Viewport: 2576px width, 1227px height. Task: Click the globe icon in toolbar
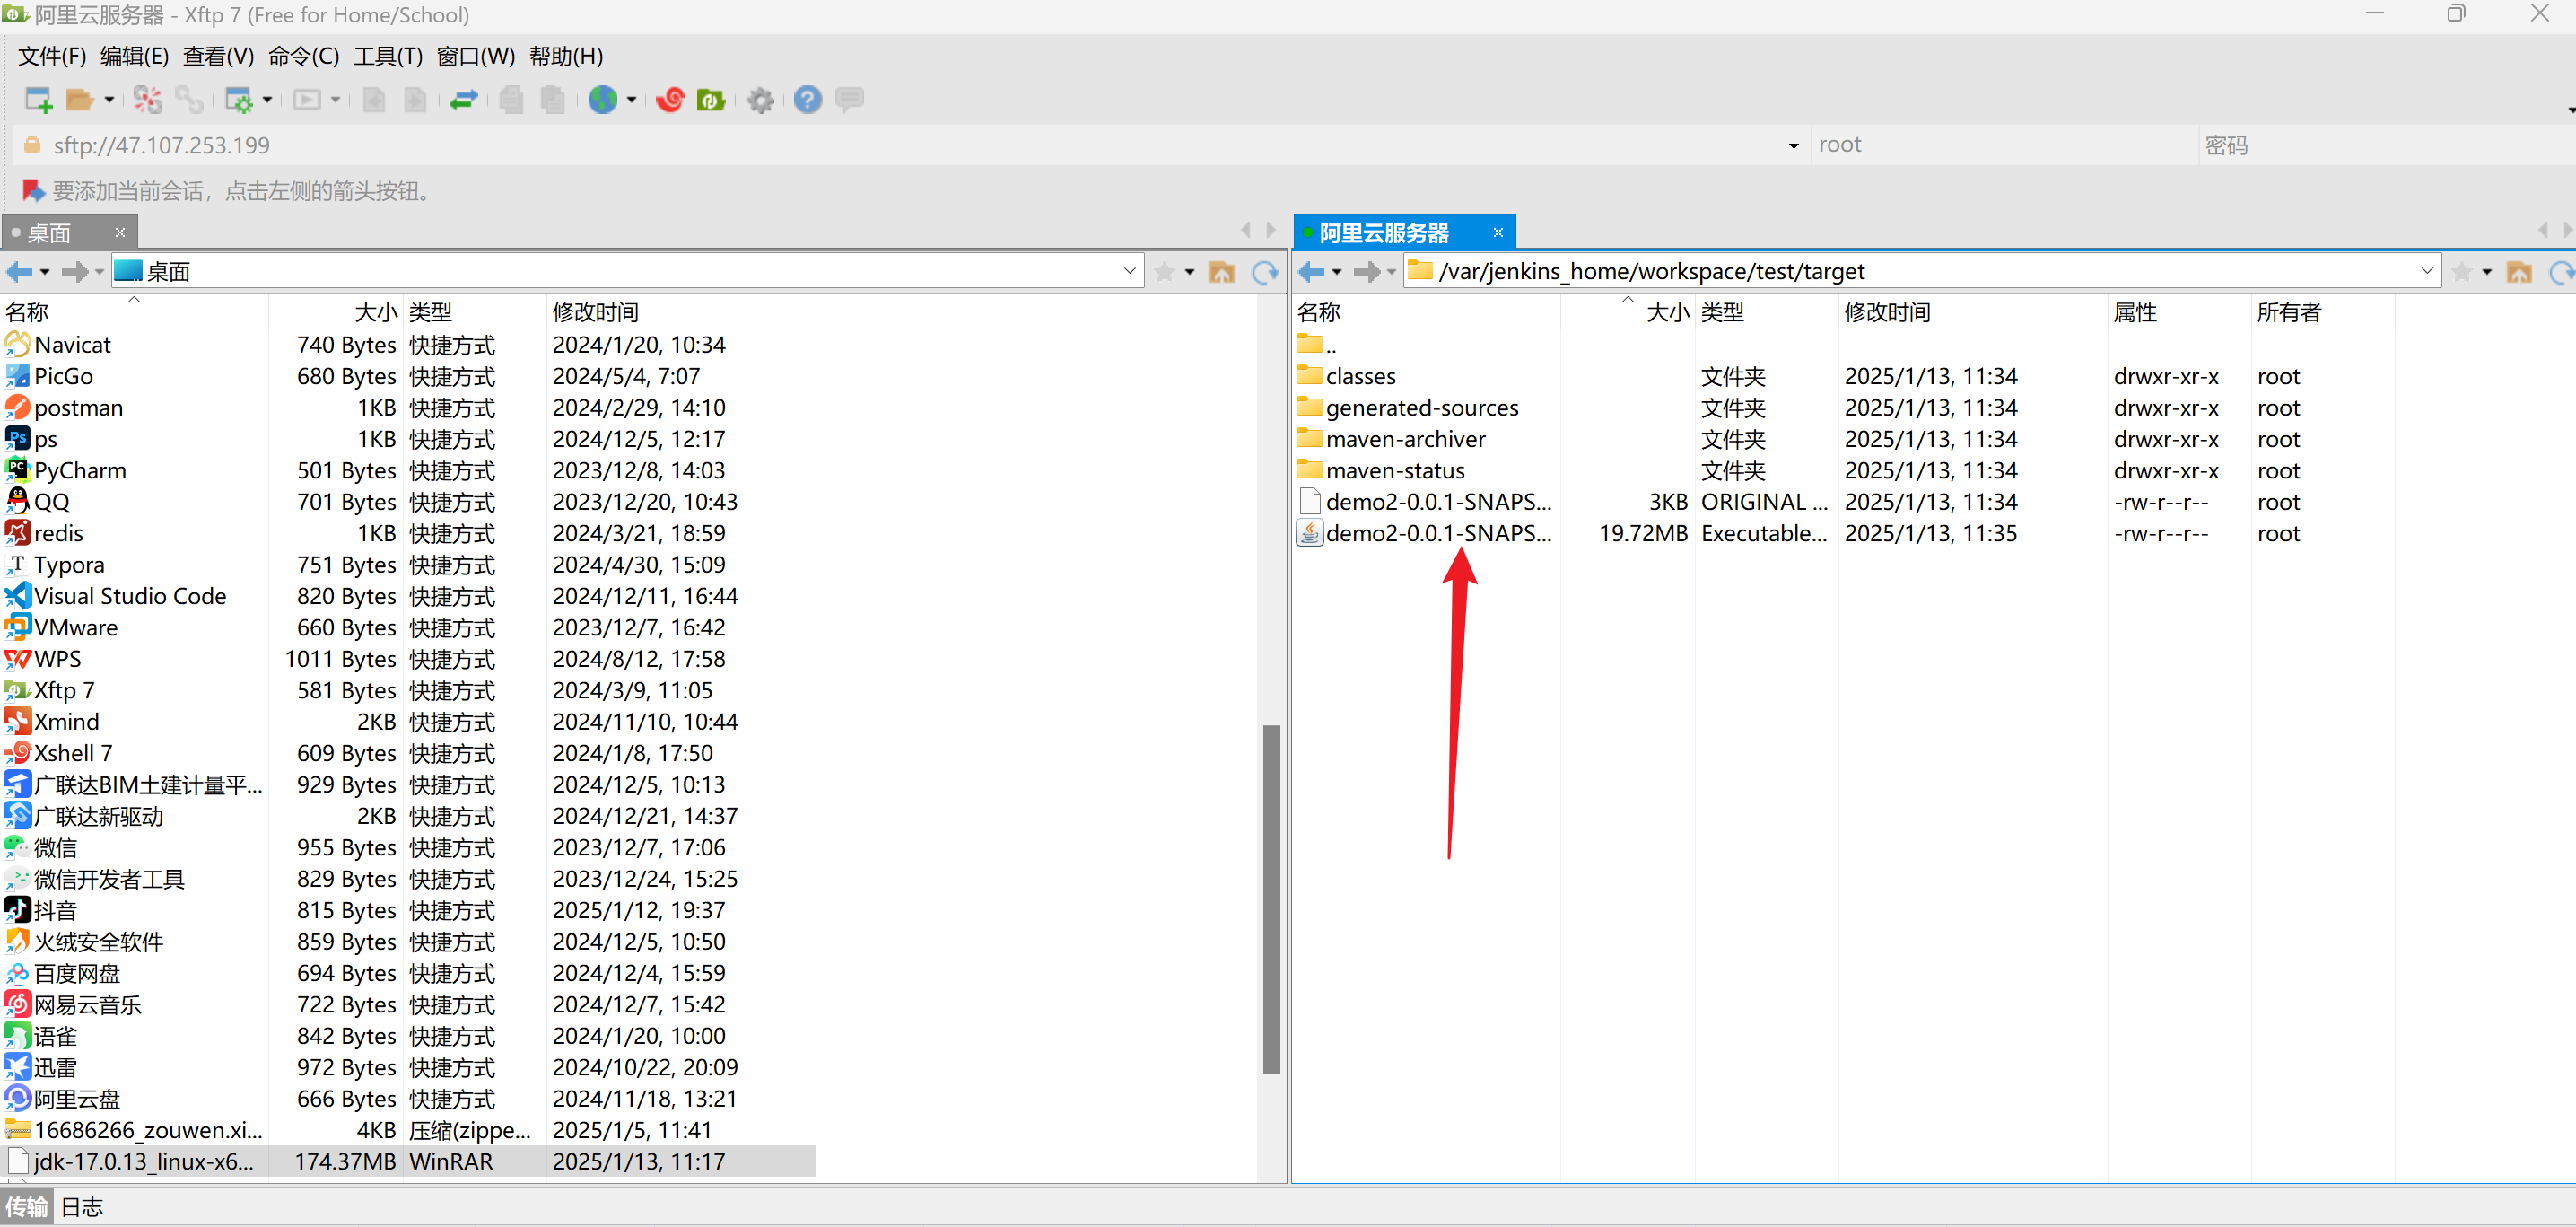tap(602, 99)
